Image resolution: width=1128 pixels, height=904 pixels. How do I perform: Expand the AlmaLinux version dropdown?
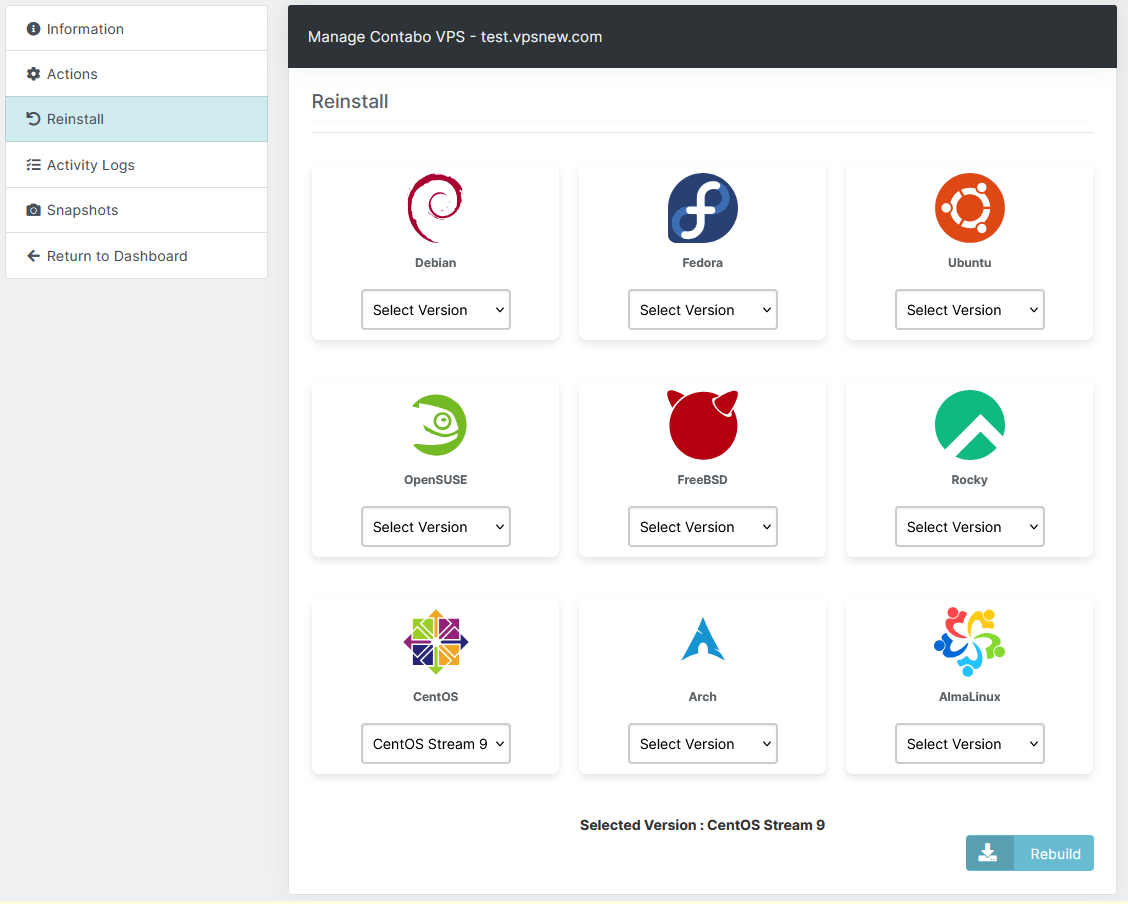click(x=969, y=744)
